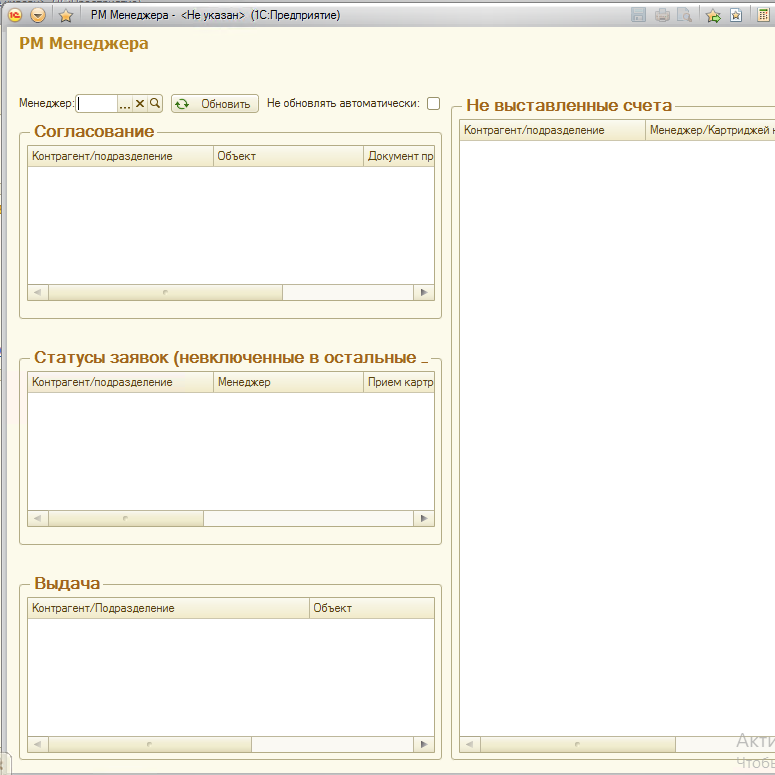Viewport: 775px width, 775px height.
Task: Click Менеджер column header in Статусы заявок
Action: (288, 382)
